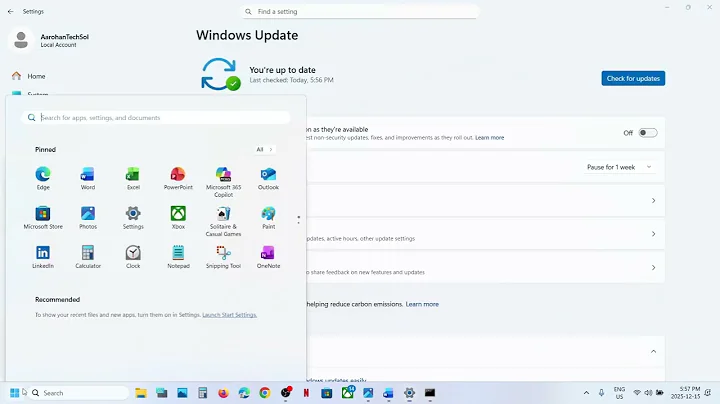Open Calculator from pinned apps
This screenshot has height=404, width=720.
click(x=88, y=257)
